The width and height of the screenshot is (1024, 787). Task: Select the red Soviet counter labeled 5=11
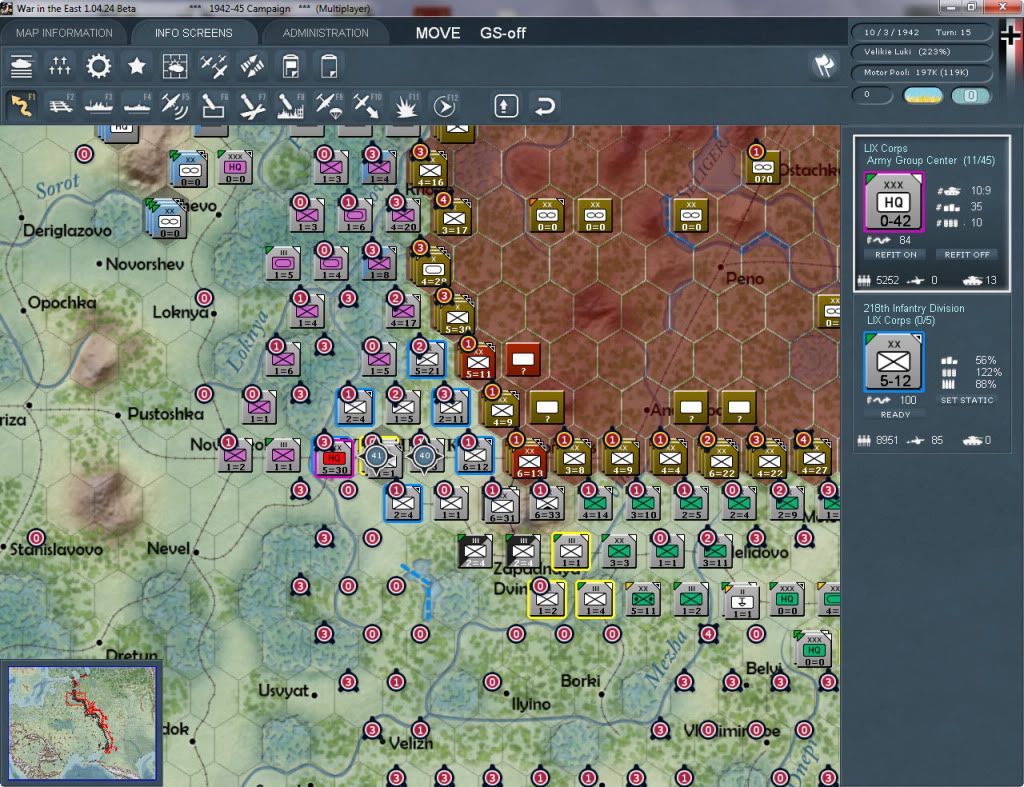(477, 362)
